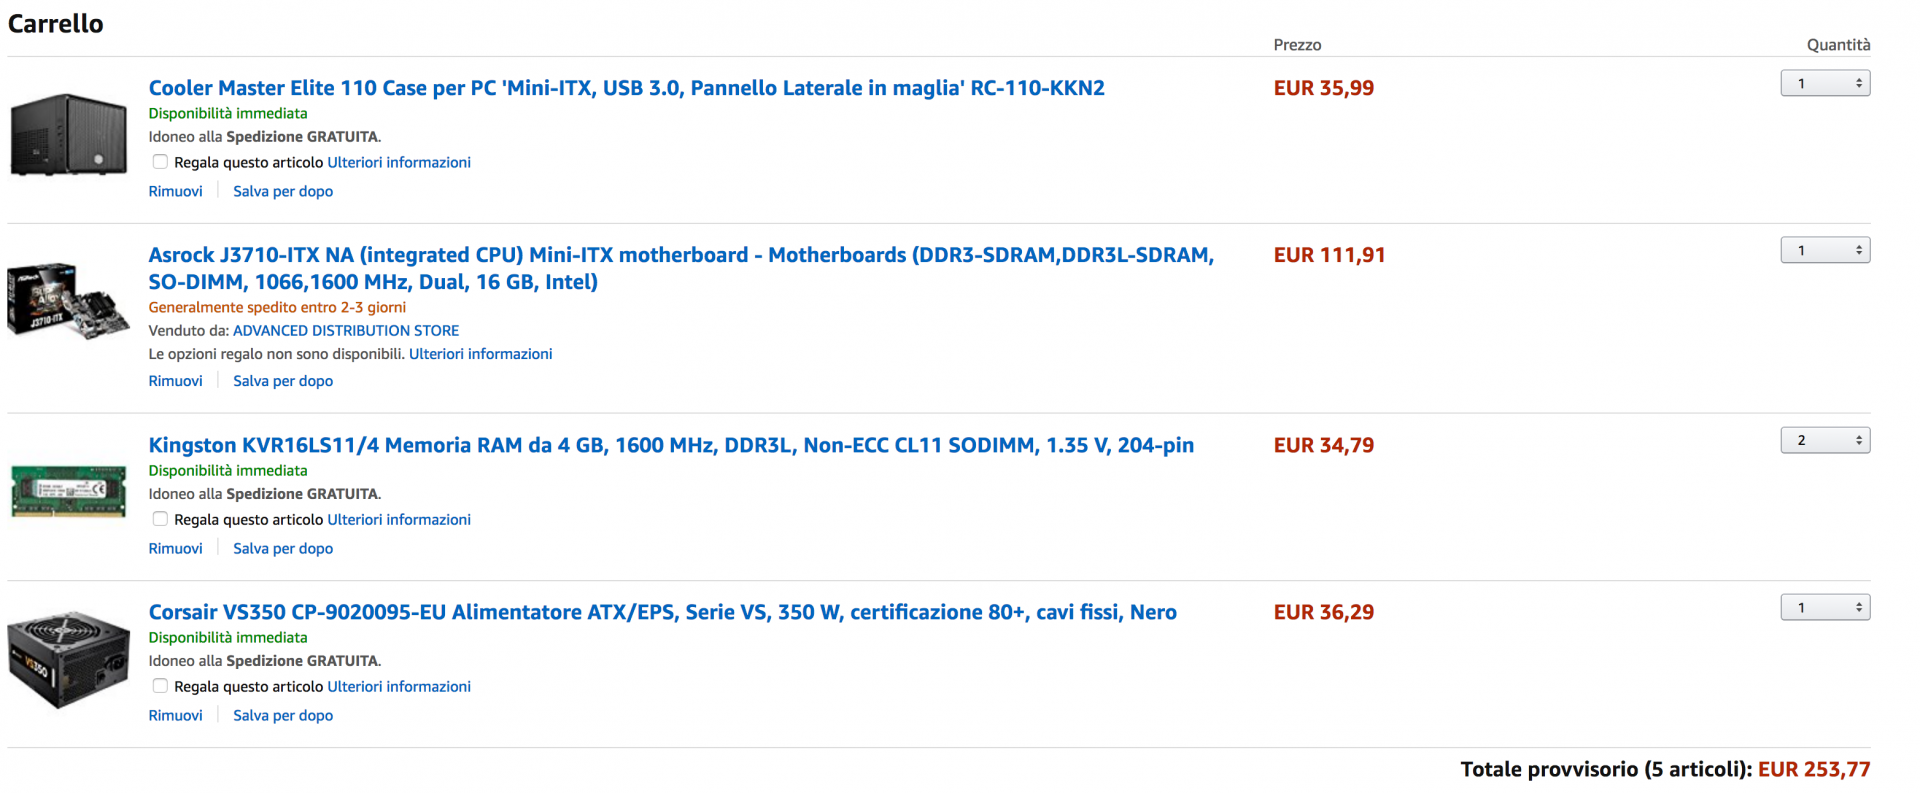Save Asrock motherboard with Salva per dopo
The image size is (1920, 793).
[x=283, y=381]
